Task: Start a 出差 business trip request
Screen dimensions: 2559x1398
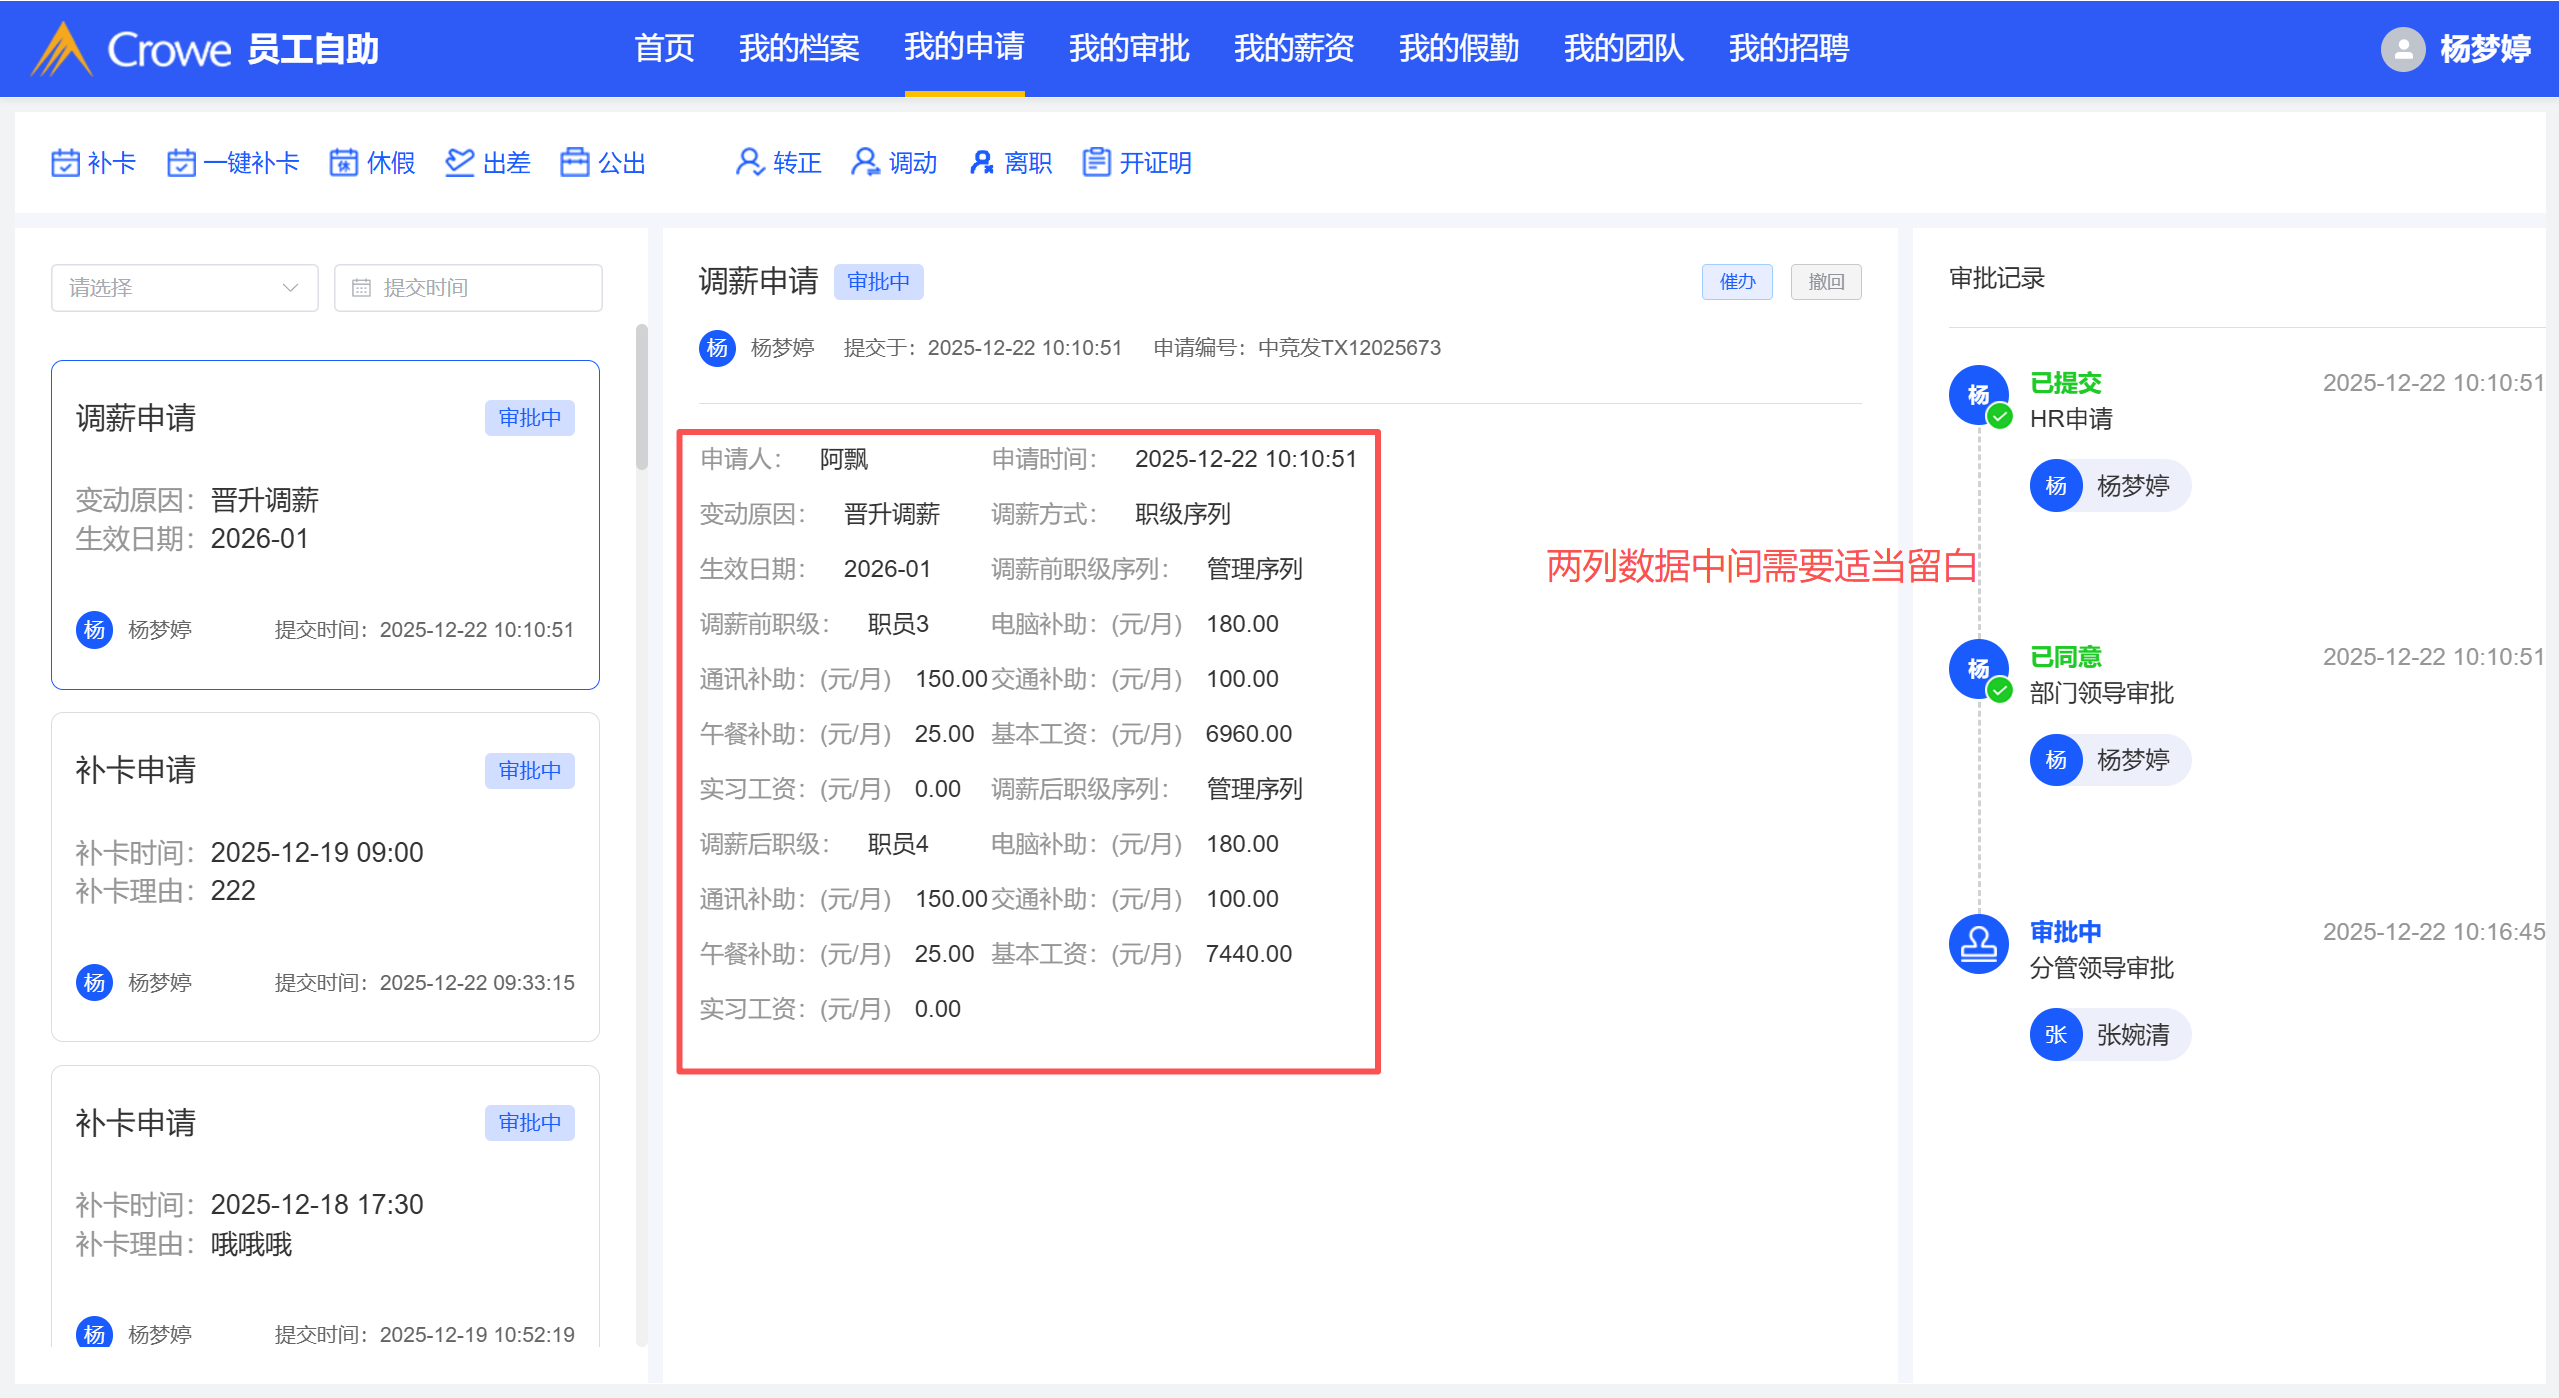Action: pos(460,162)
